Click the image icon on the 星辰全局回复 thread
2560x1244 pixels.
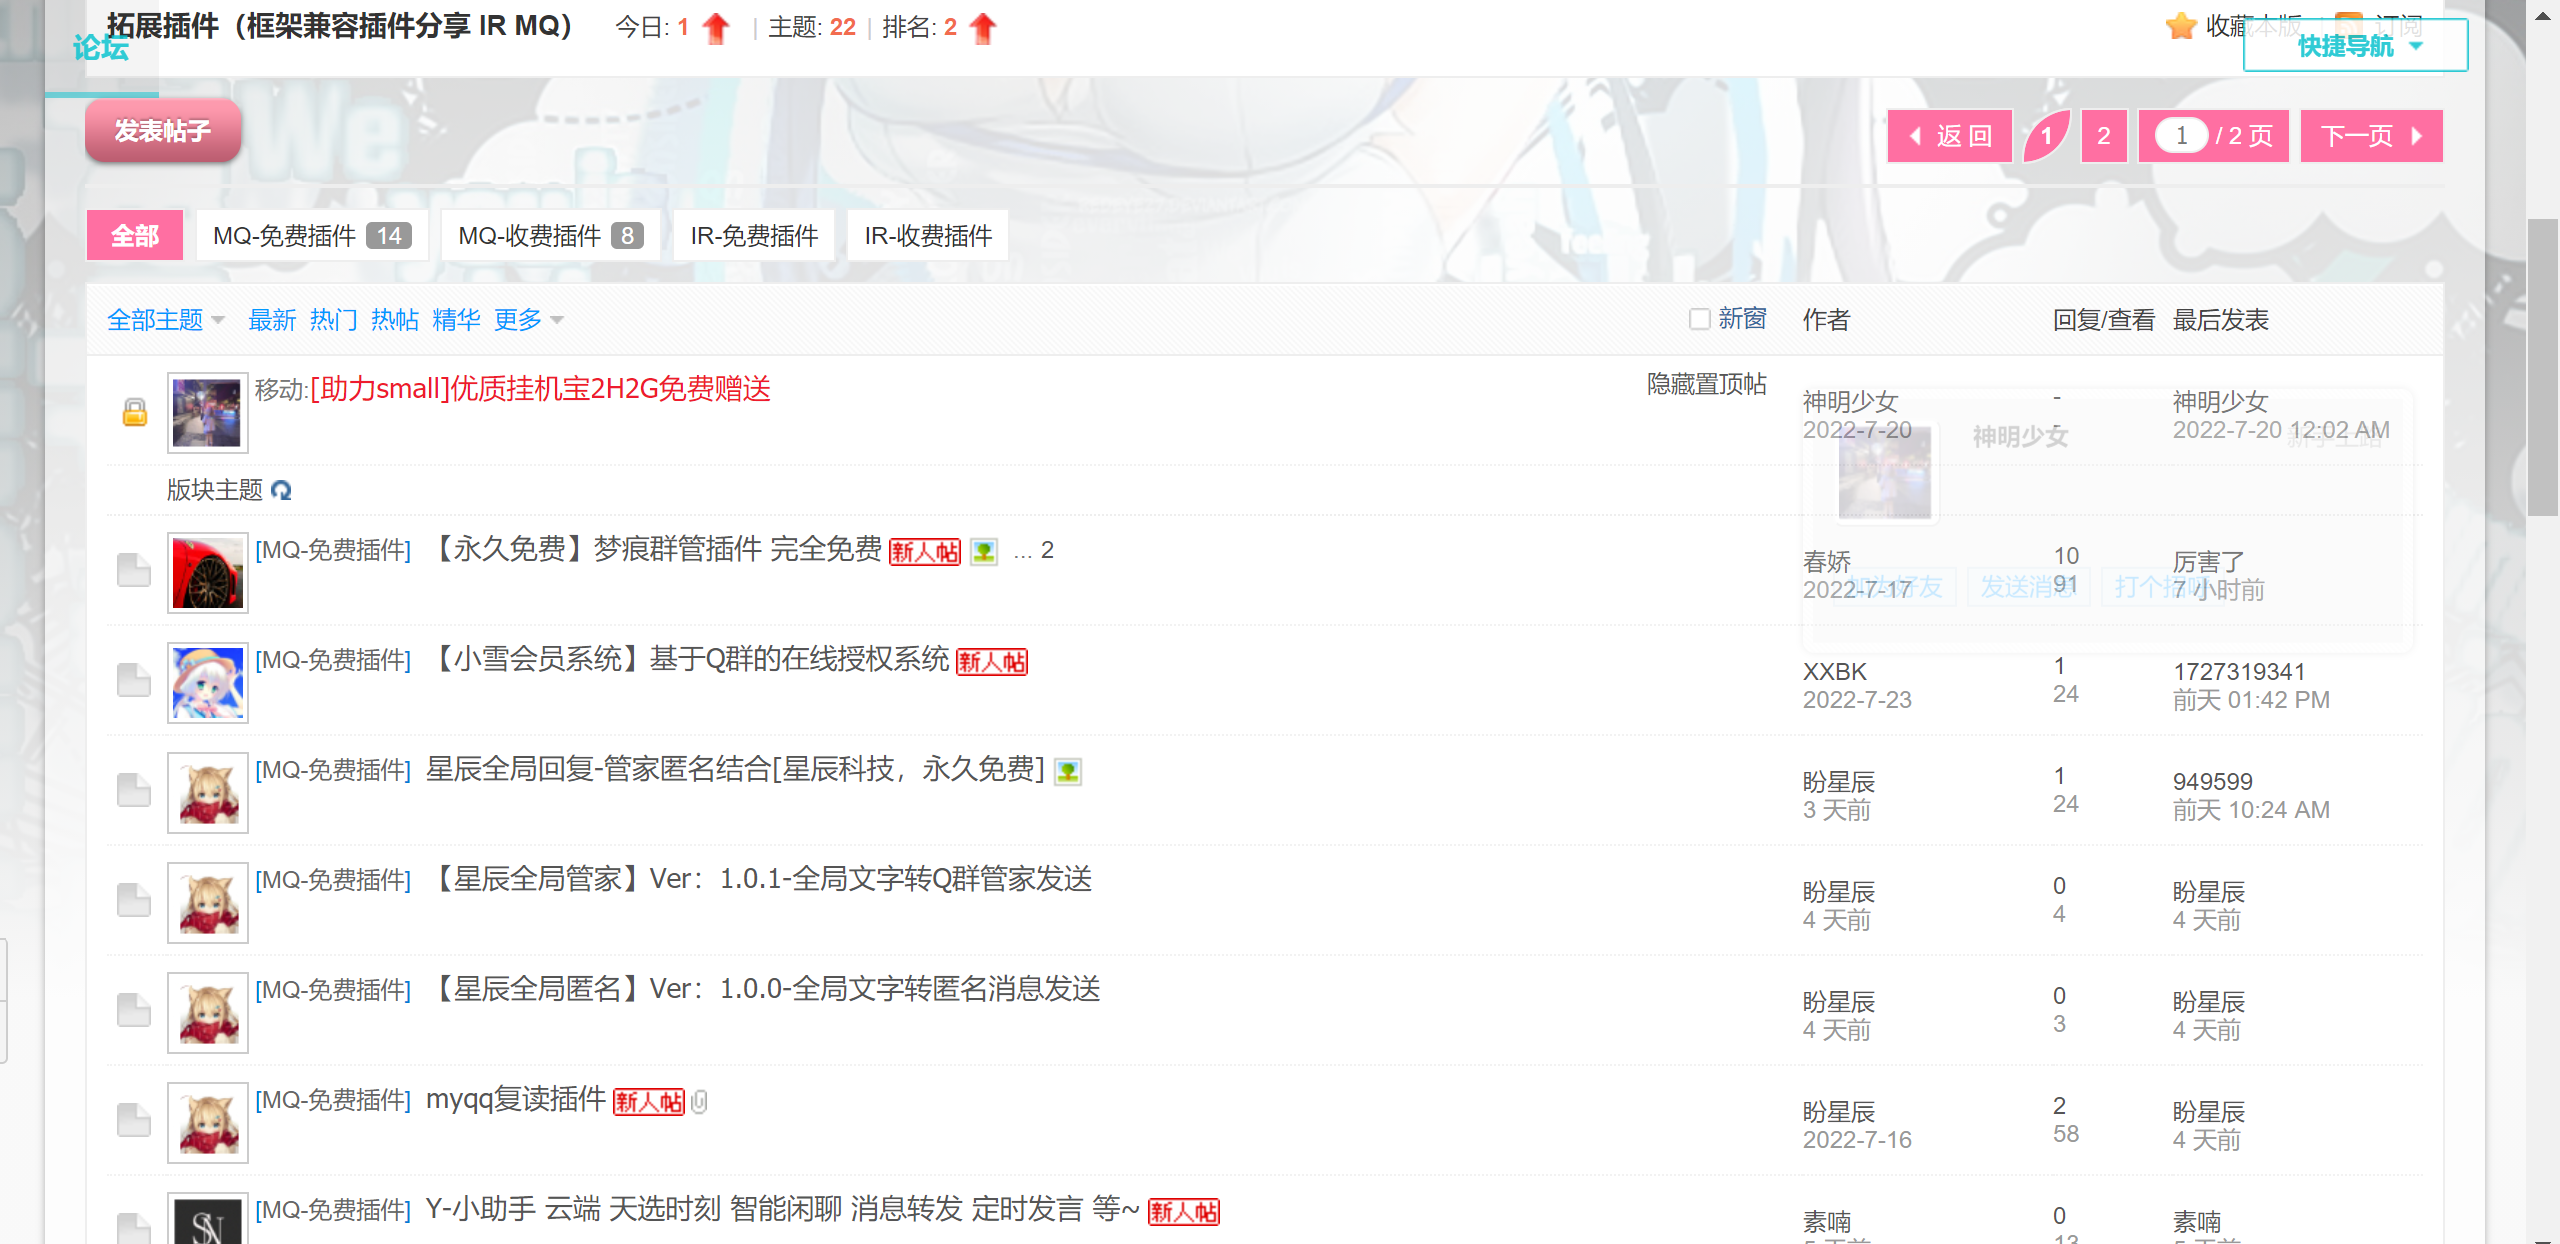[1068, 771]
